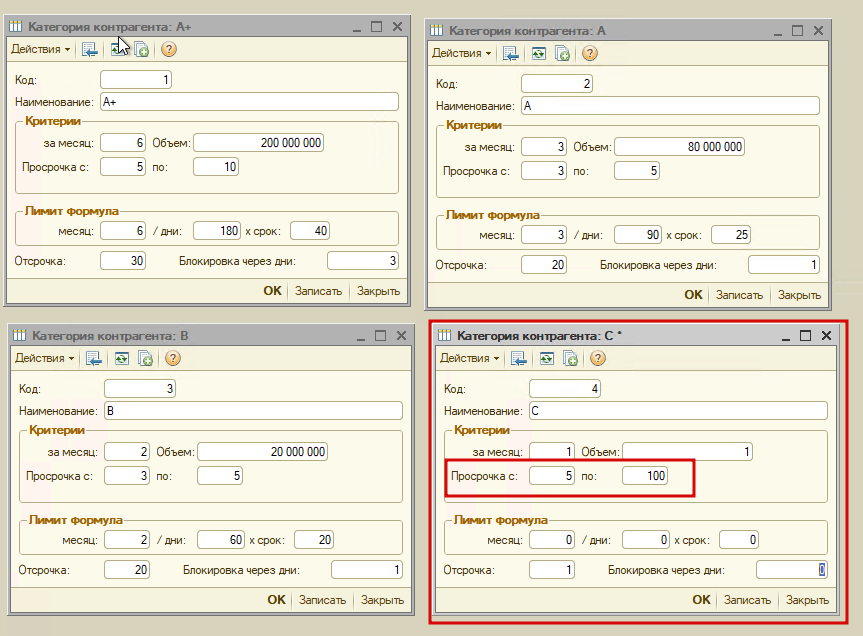Focus Наименование field containing A+
Viewport: 863px width, 636px height.
tap(249, 102)
